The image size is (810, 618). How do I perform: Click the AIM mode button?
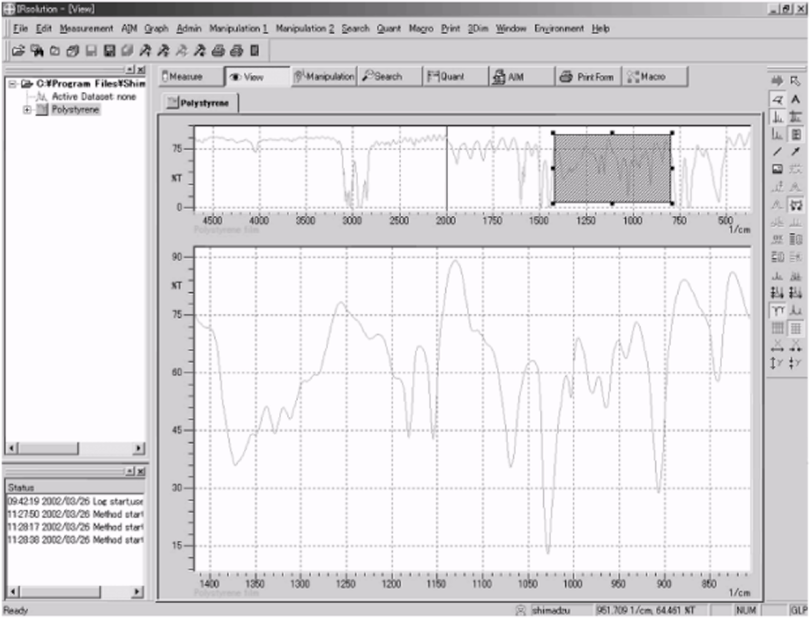522,76
